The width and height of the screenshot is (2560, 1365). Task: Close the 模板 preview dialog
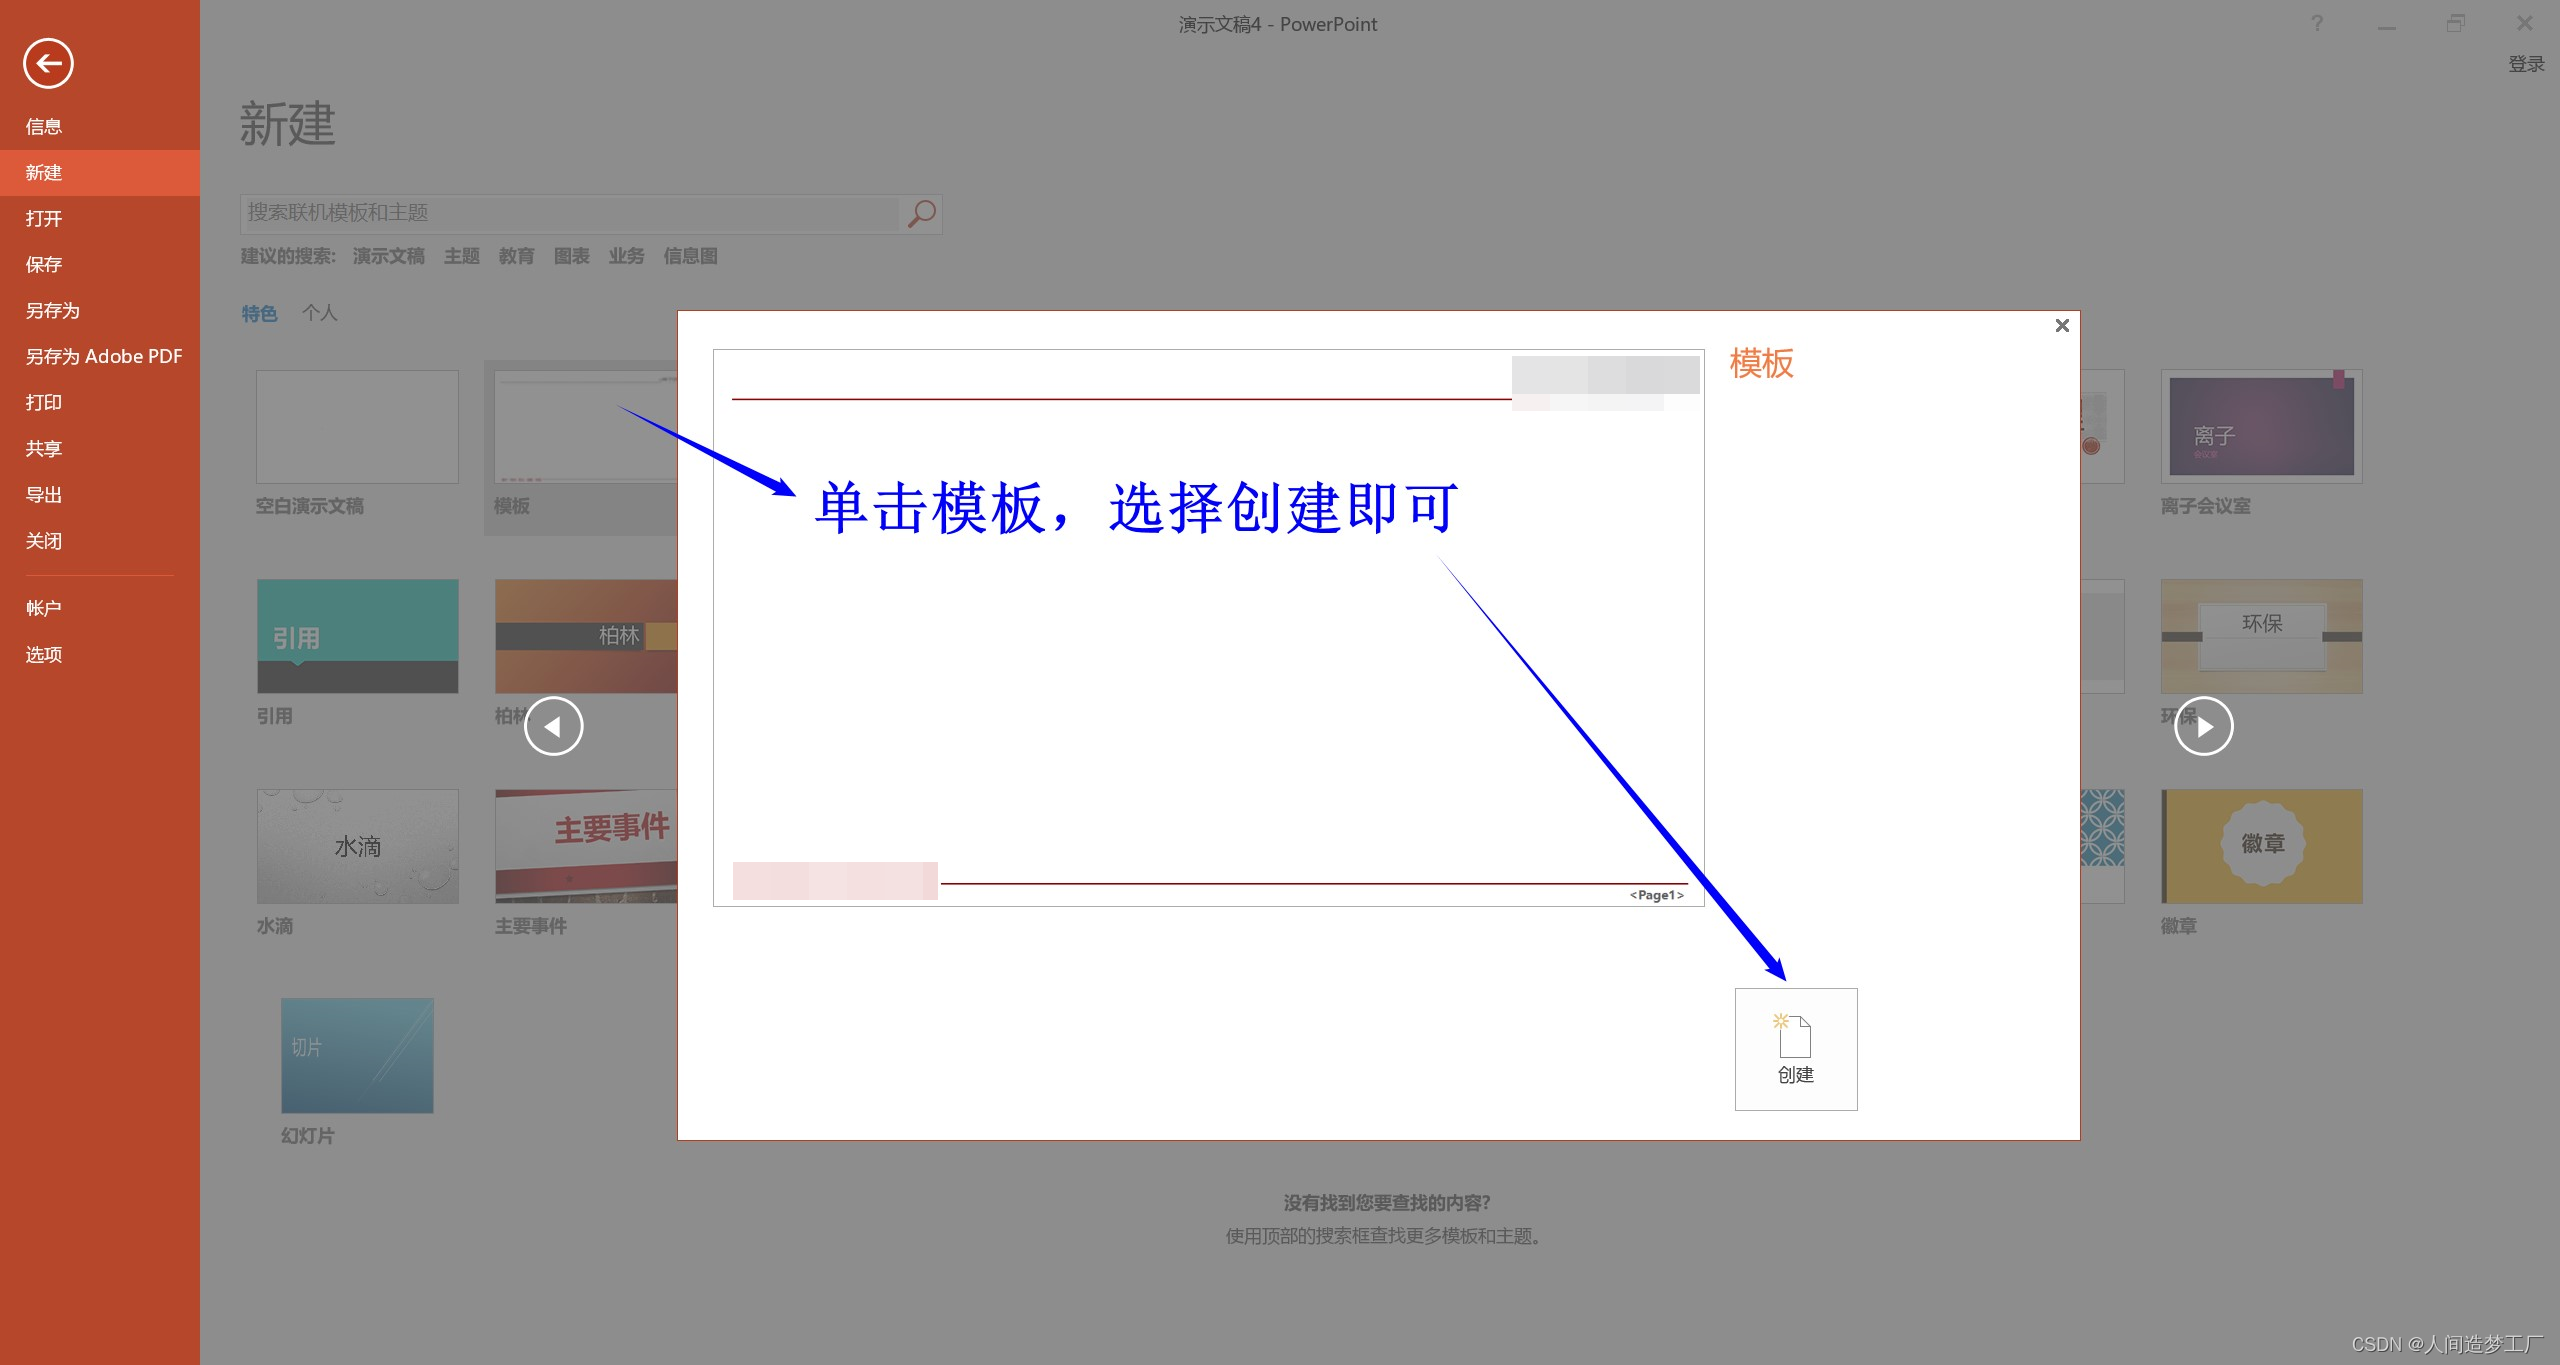point(2061,326)
